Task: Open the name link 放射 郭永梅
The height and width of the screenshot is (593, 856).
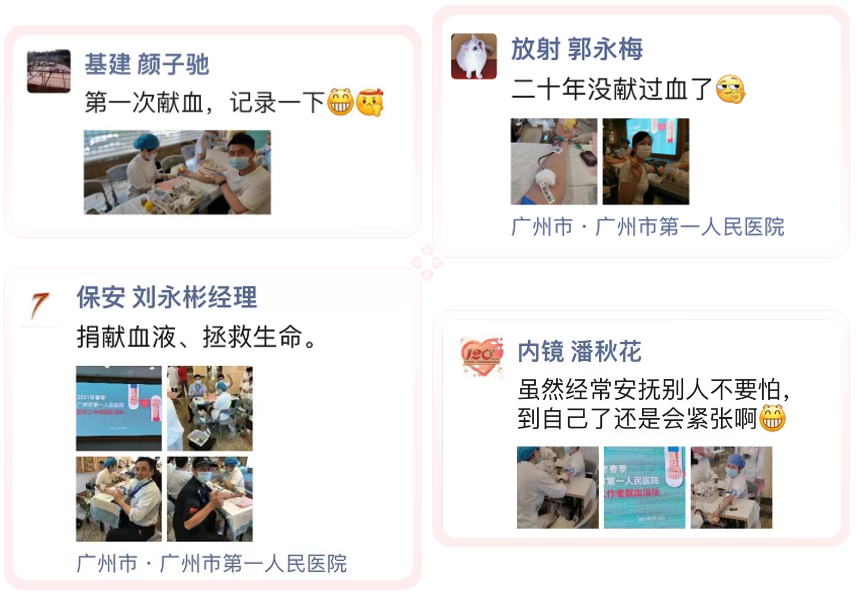Action: pyautogui.click(x=577, y=49)
